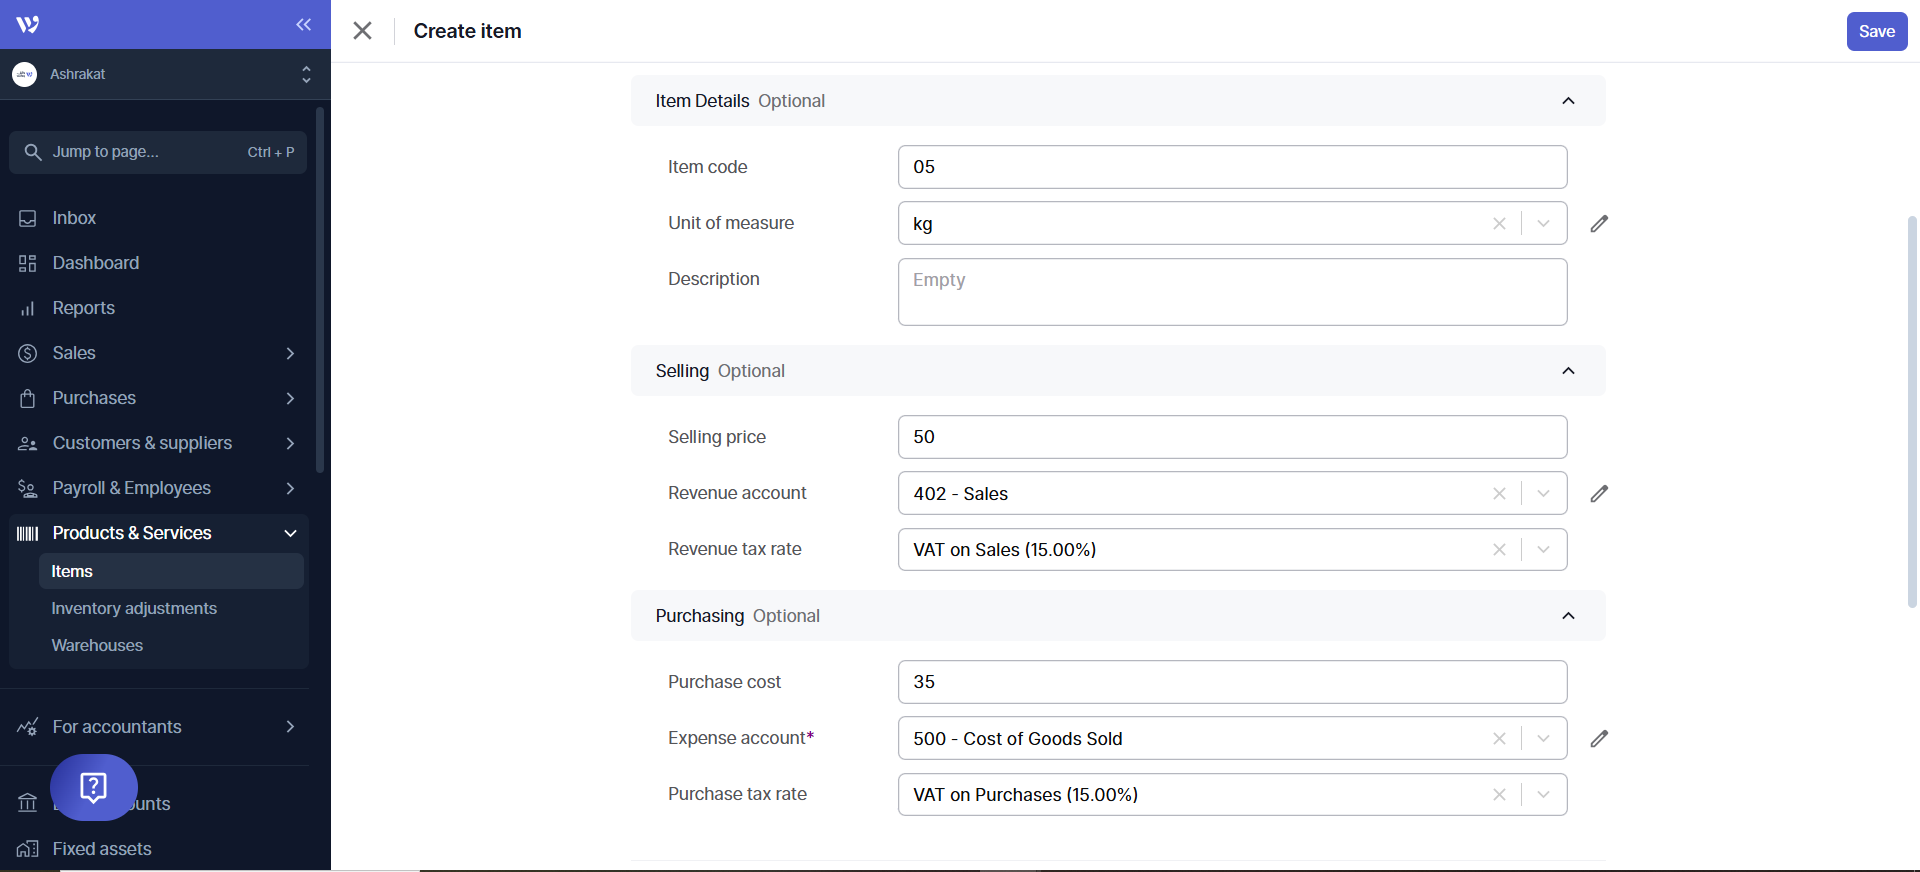Click the pencil icon next to Expense account
1920x872 pixels.
(1599, 738)
